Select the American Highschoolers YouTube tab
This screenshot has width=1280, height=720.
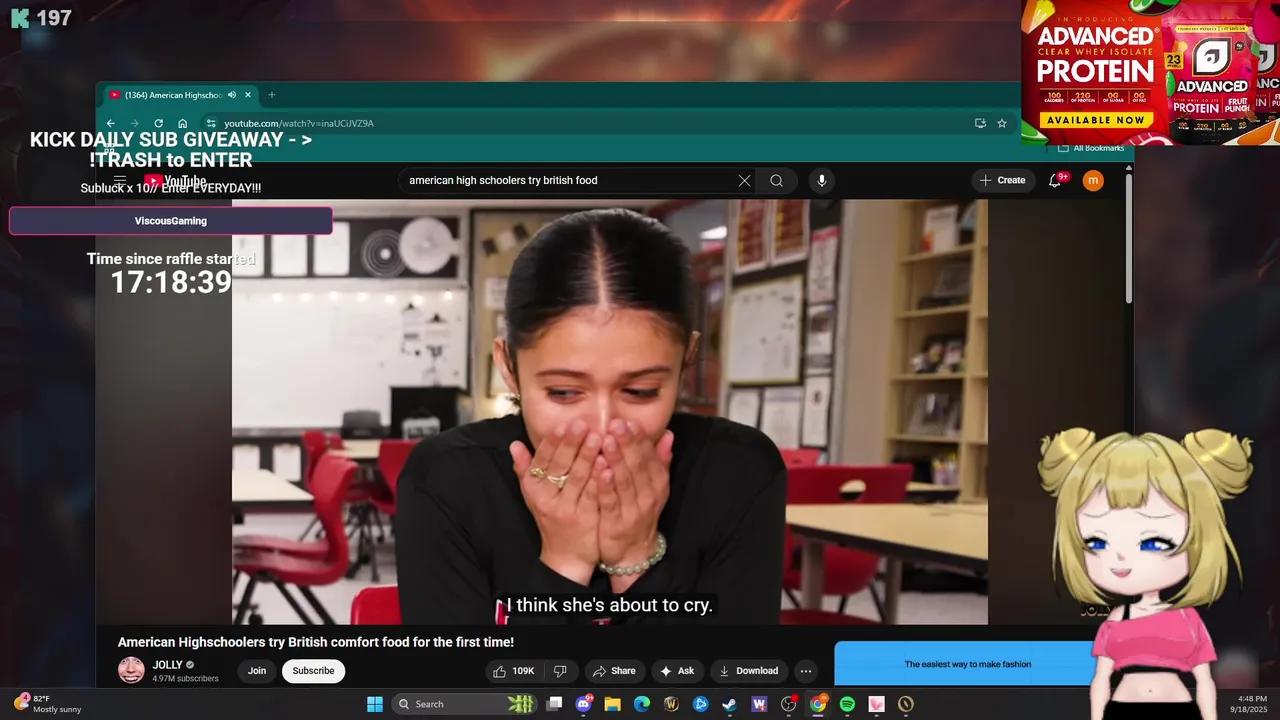[178, 95]
